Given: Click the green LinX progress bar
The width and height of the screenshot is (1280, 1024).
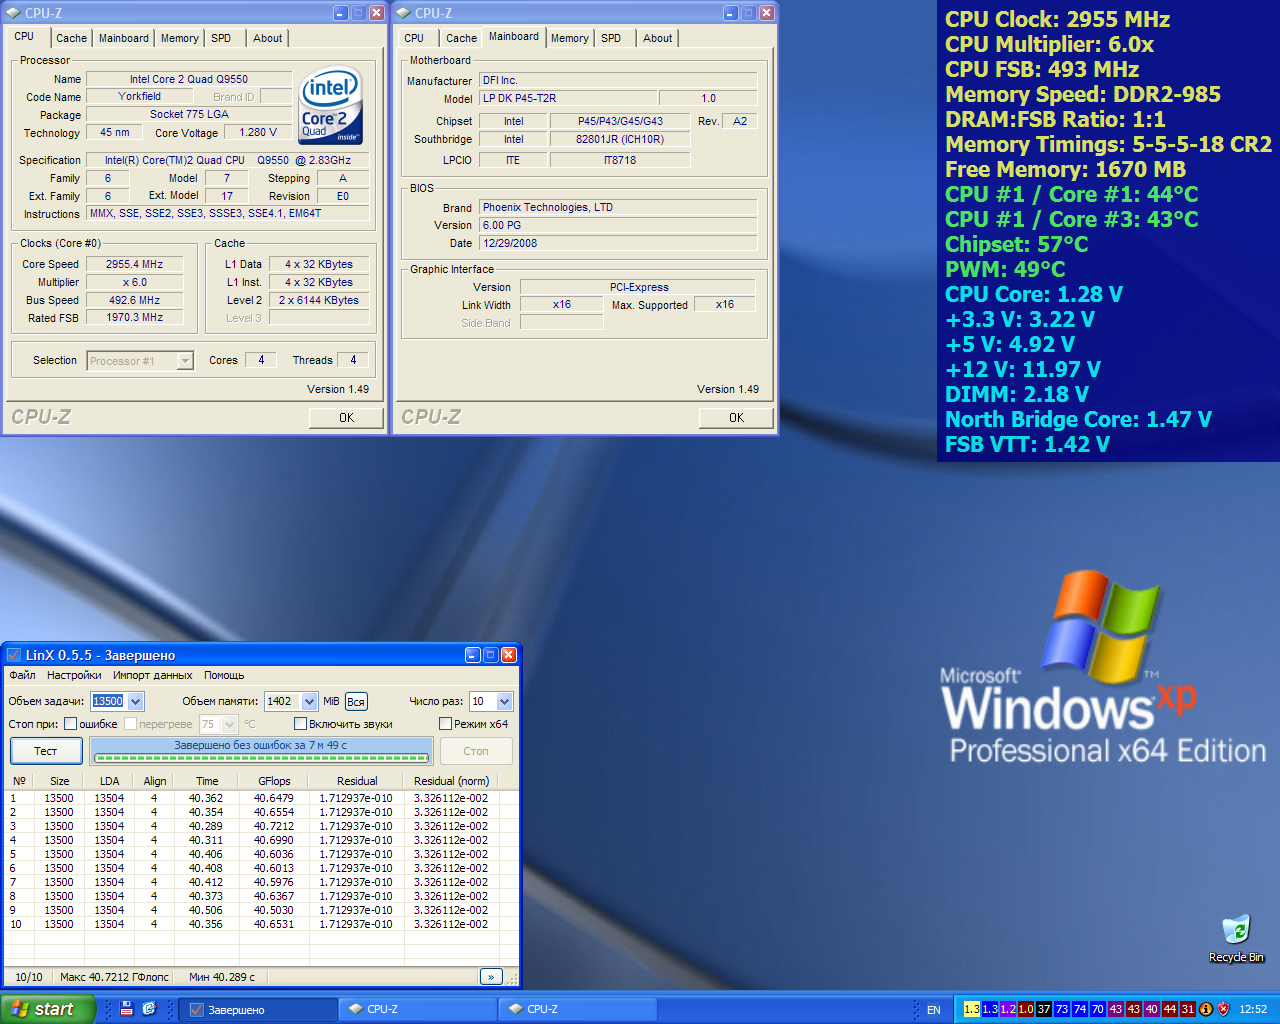Looking at the screenshot, I should 260,757.
